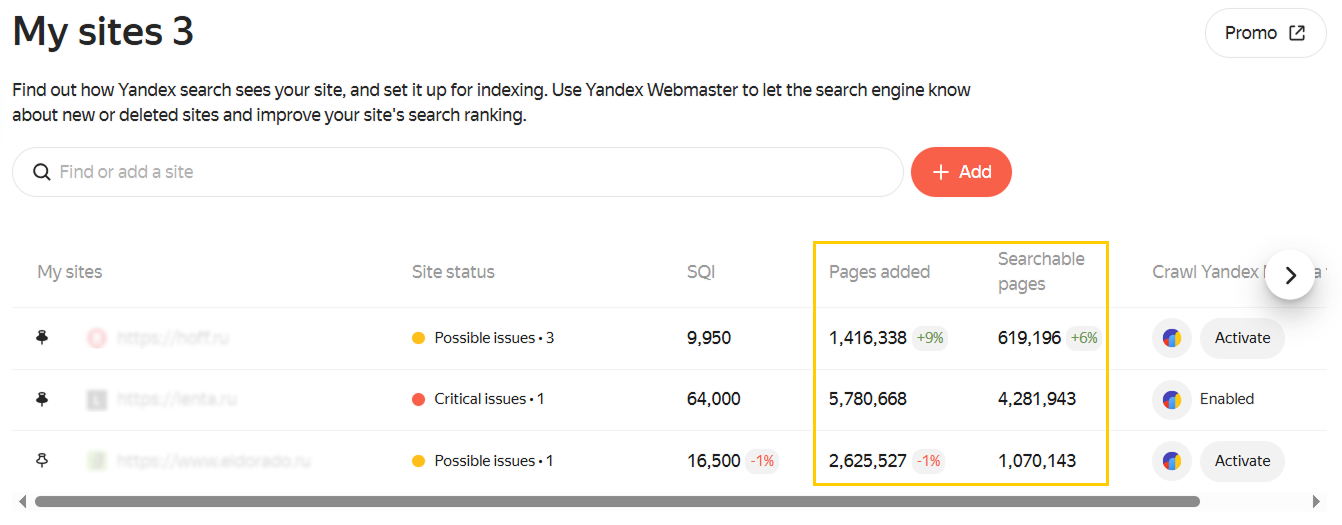Click the left arrow of horizontal scrollbar
This screenshot has height=525, width=1342.
coord(22,501)
